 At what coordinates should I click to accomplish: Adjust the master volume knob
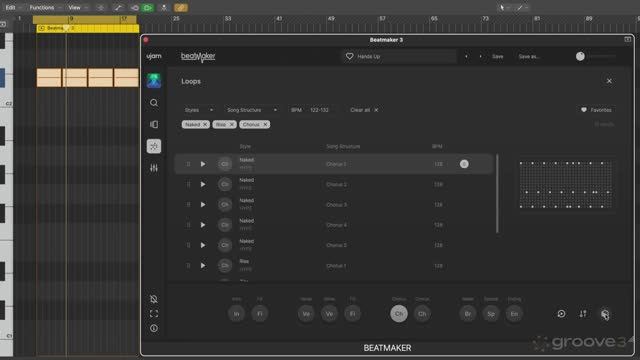click(580, 56)
